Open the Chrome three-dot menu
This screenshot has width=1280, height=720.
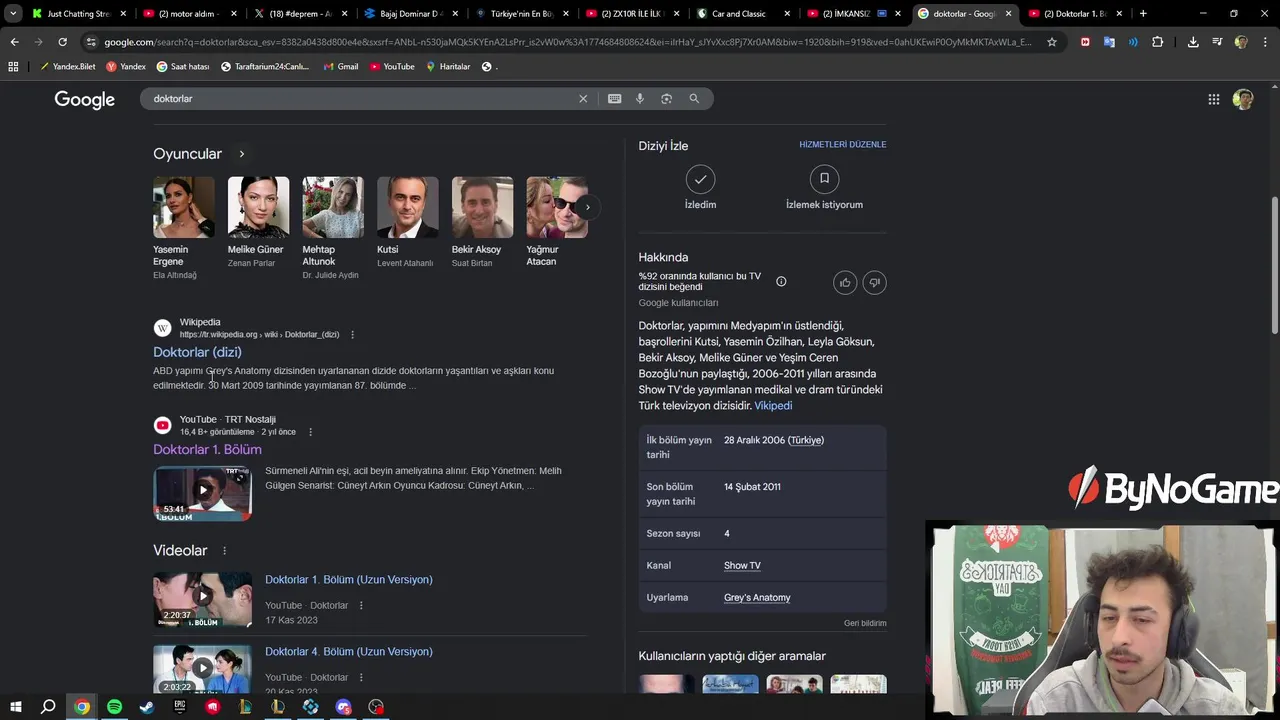point(1265,42)
